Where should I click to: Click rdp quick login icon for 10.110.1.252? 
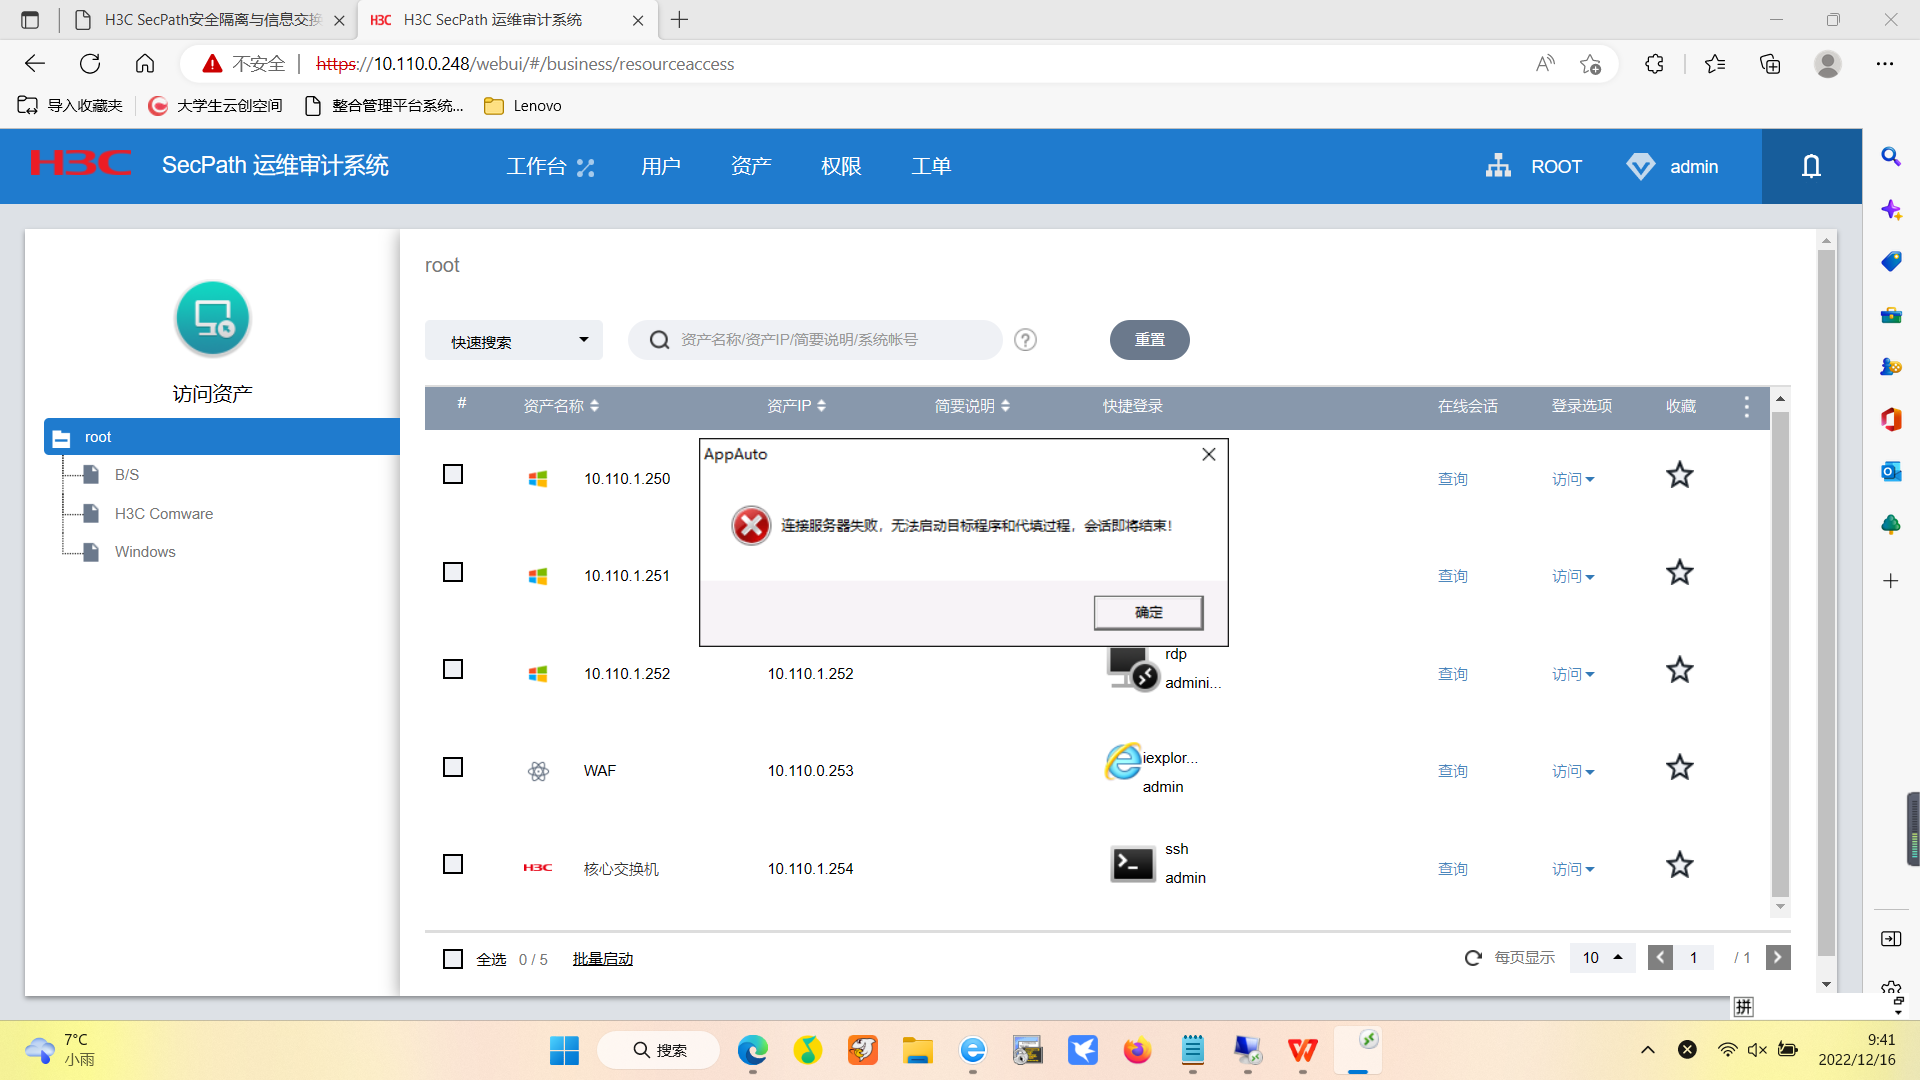click(1131, 668)
